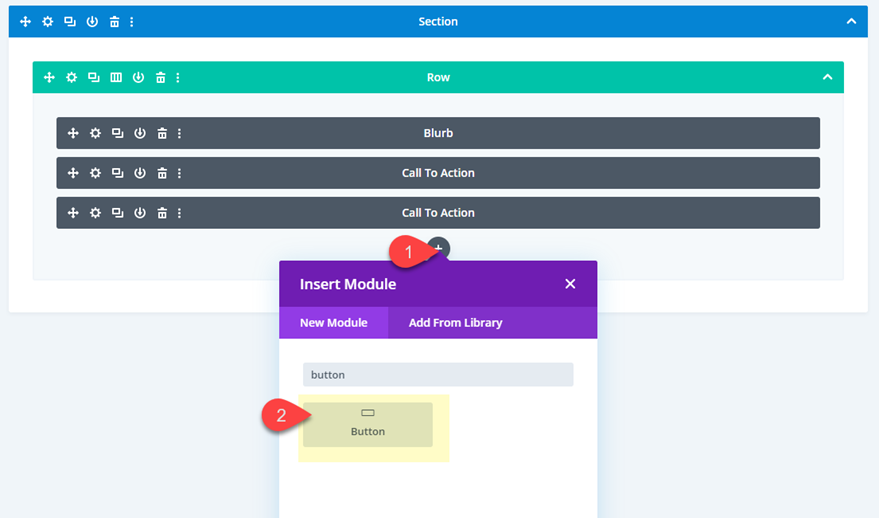The width and height of the screenshot is (880, 518).
Task: Toggle second Call To Action power icon
Action: pos(140,213)
